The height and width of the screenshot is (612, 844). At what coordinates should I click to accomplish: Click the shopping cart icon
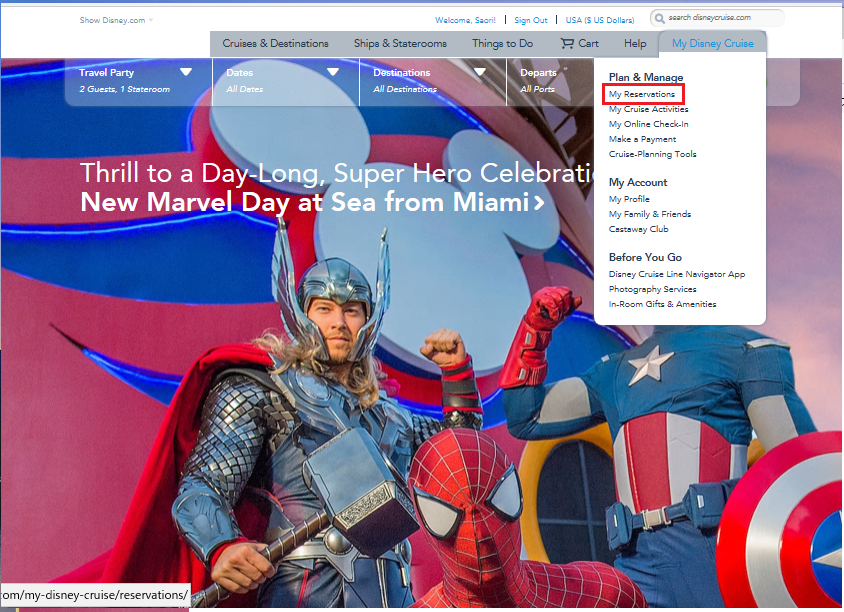point(567,43)
